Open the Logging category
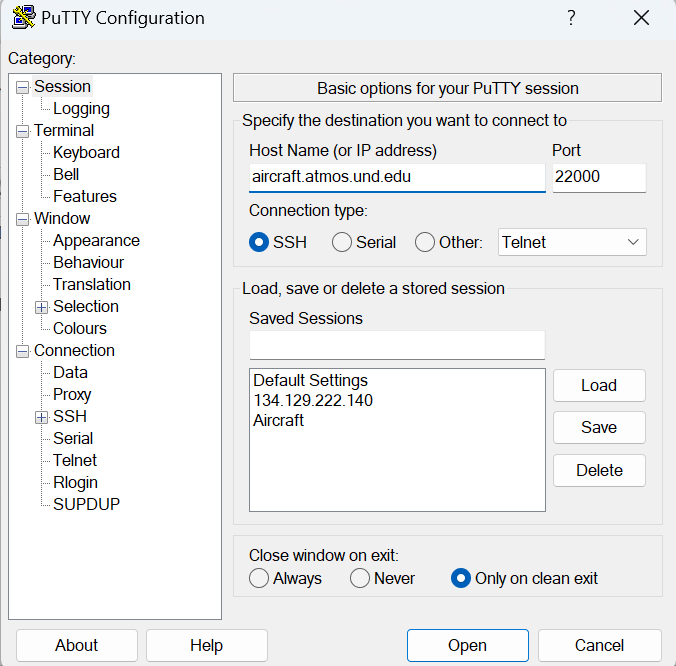 81,109
